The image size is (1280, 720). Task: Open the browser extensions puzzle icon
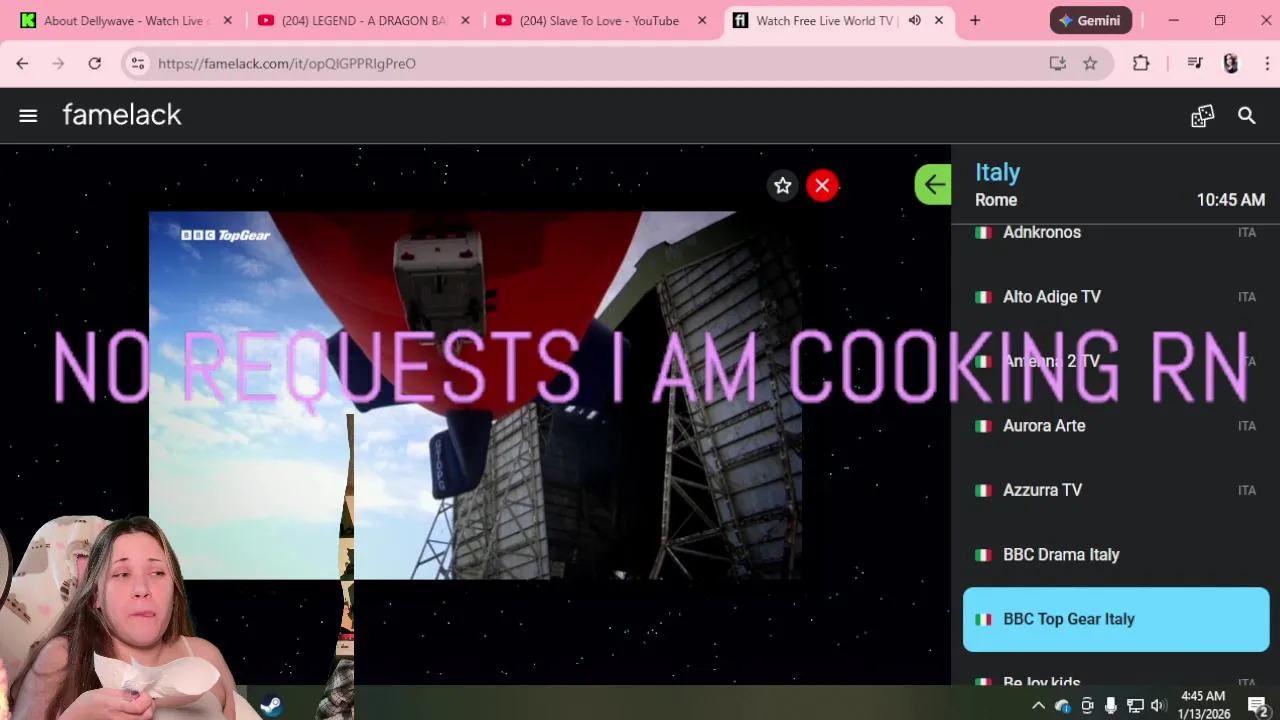[1141, 63]
